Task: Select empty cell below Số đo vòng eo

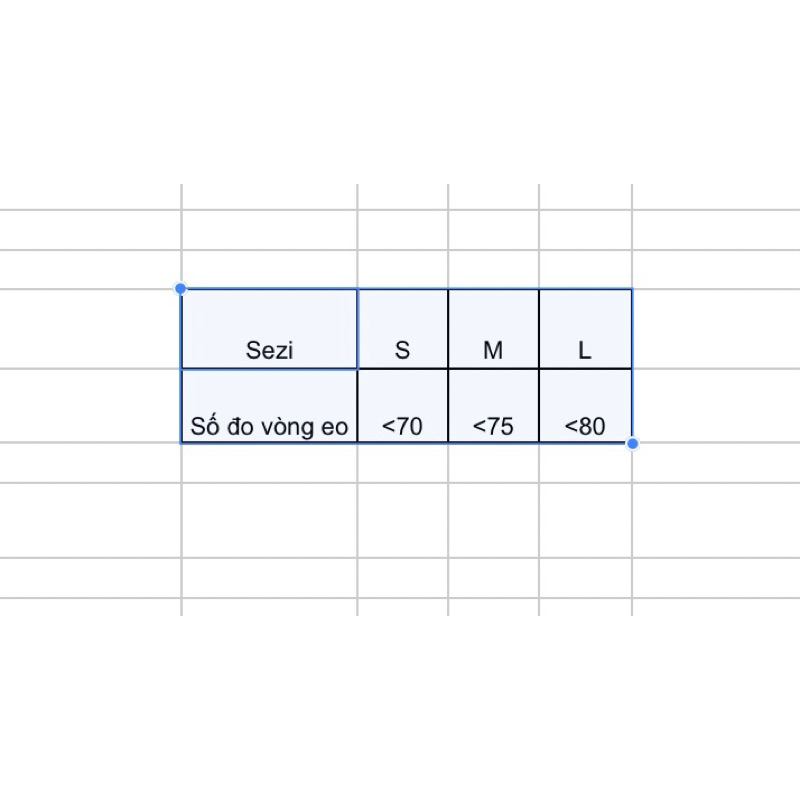Action: (269, 462)
